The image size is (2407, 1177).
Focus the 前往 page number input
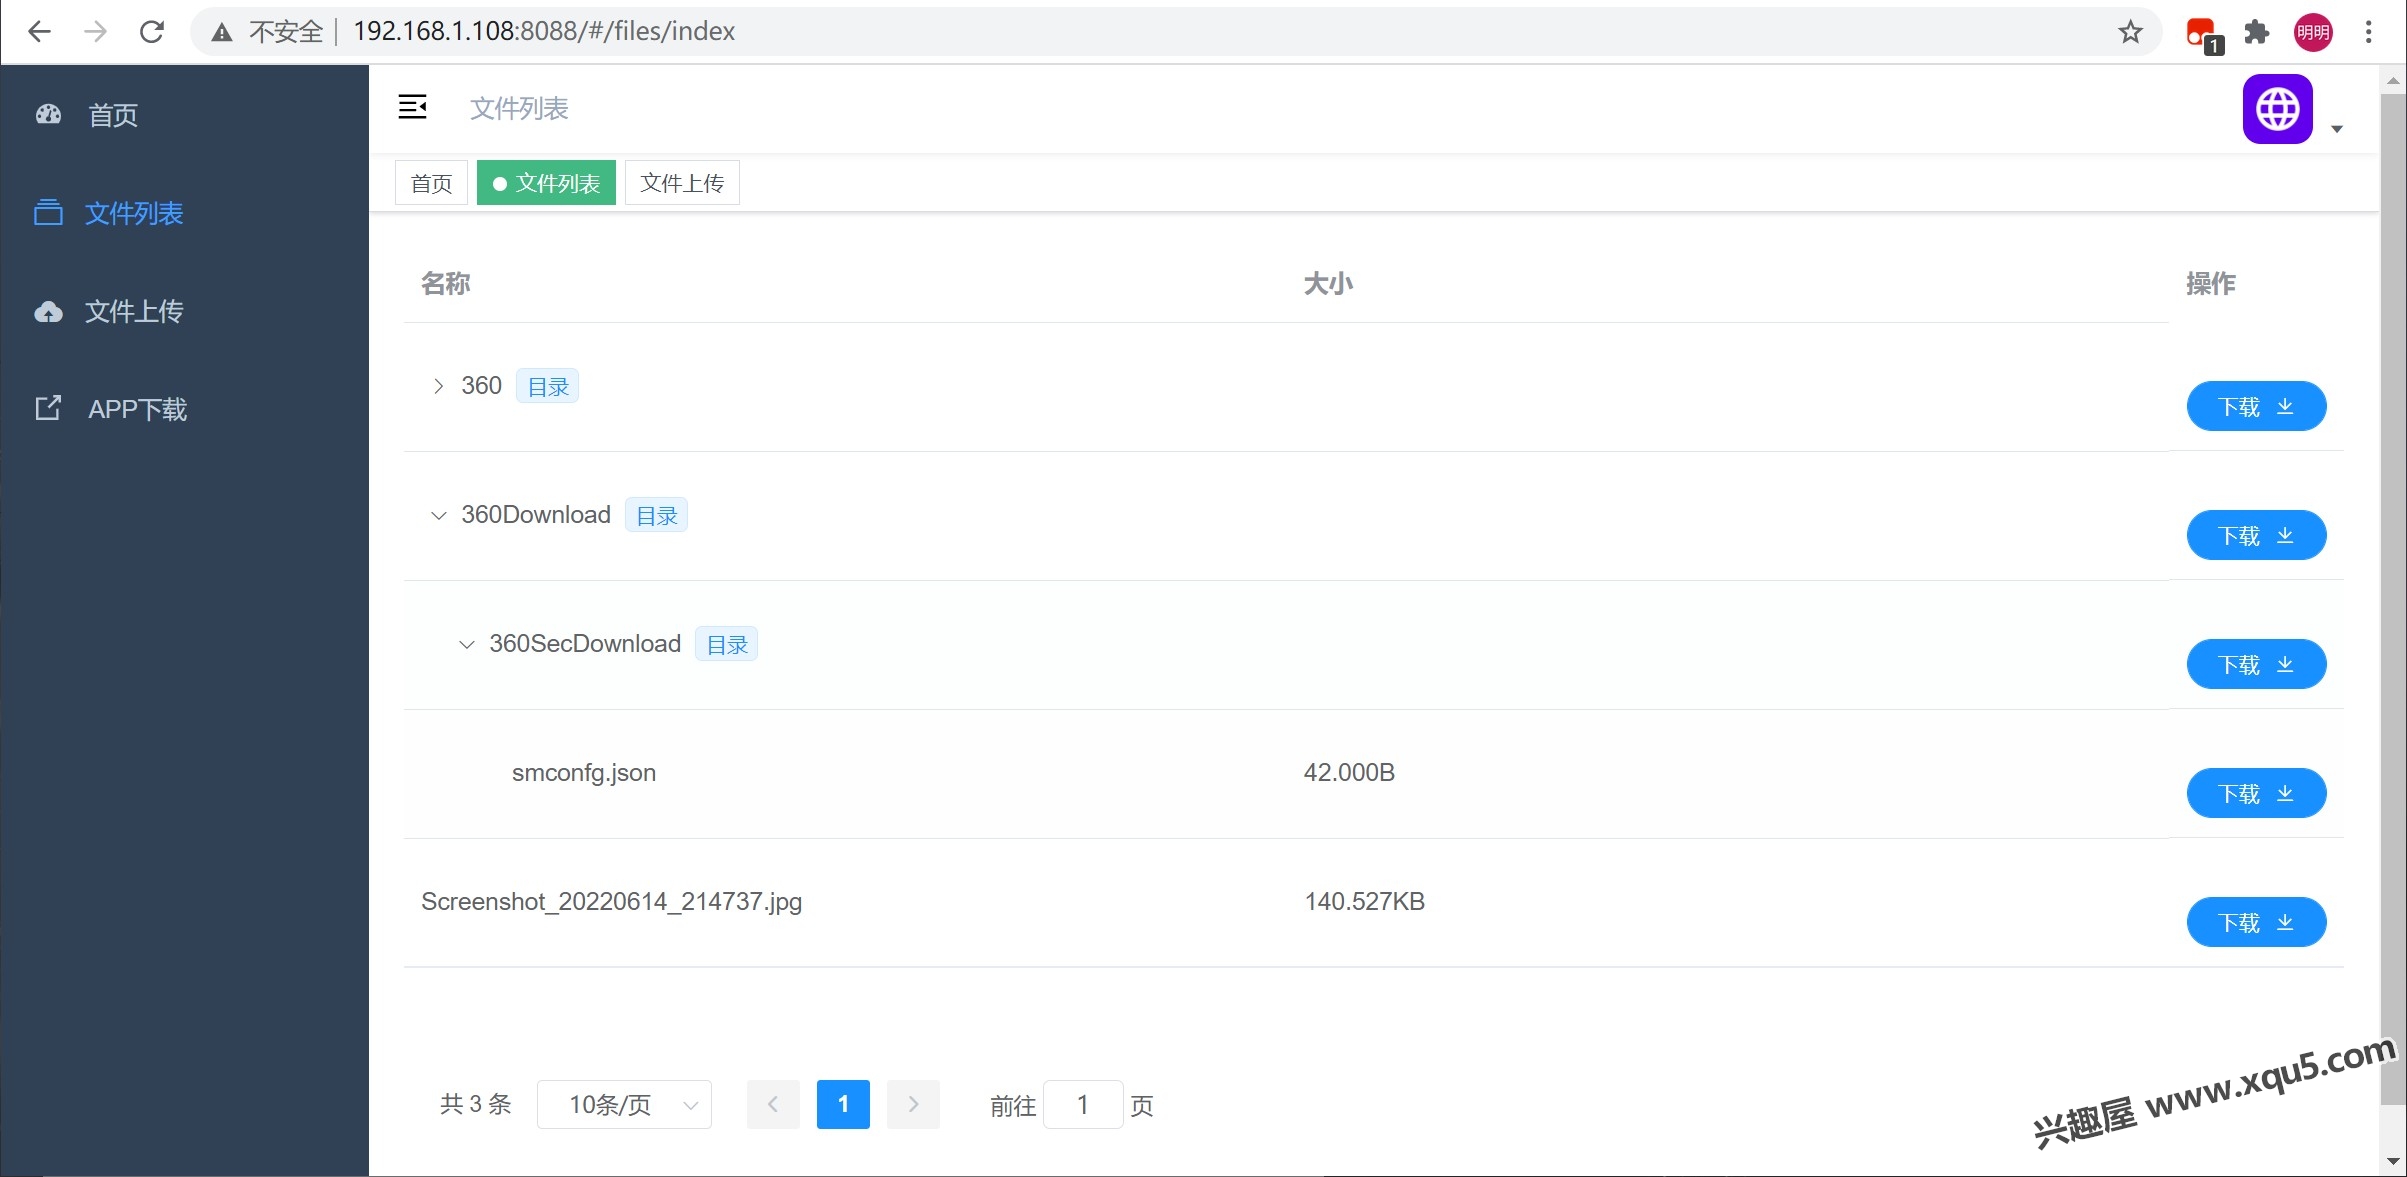click(x=1083, y=1105)
